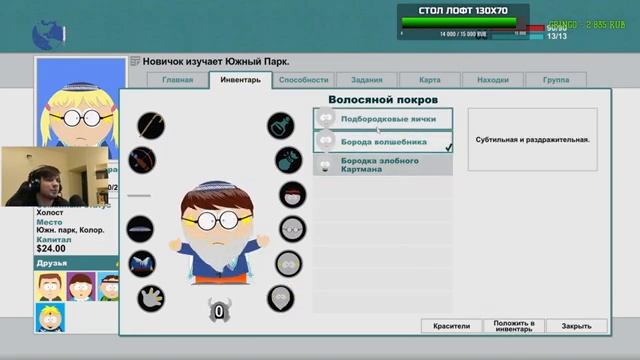Select the bow ranged weapon slot

click(x=142, y=160)
